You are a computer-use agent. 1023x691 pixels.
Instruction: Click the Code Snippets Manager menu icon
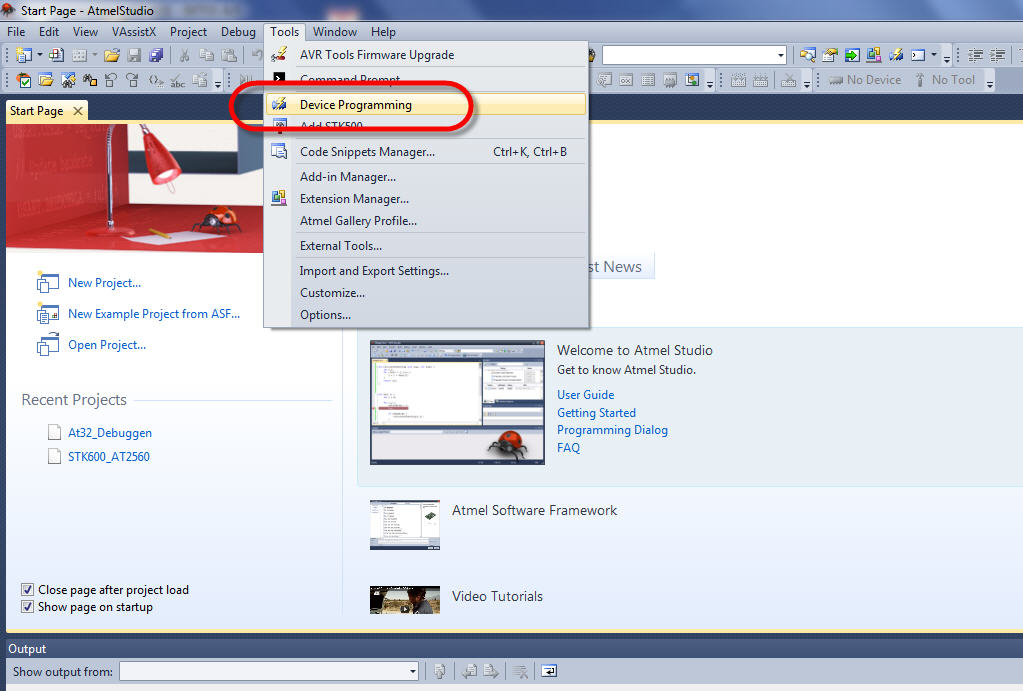[279, 151]
